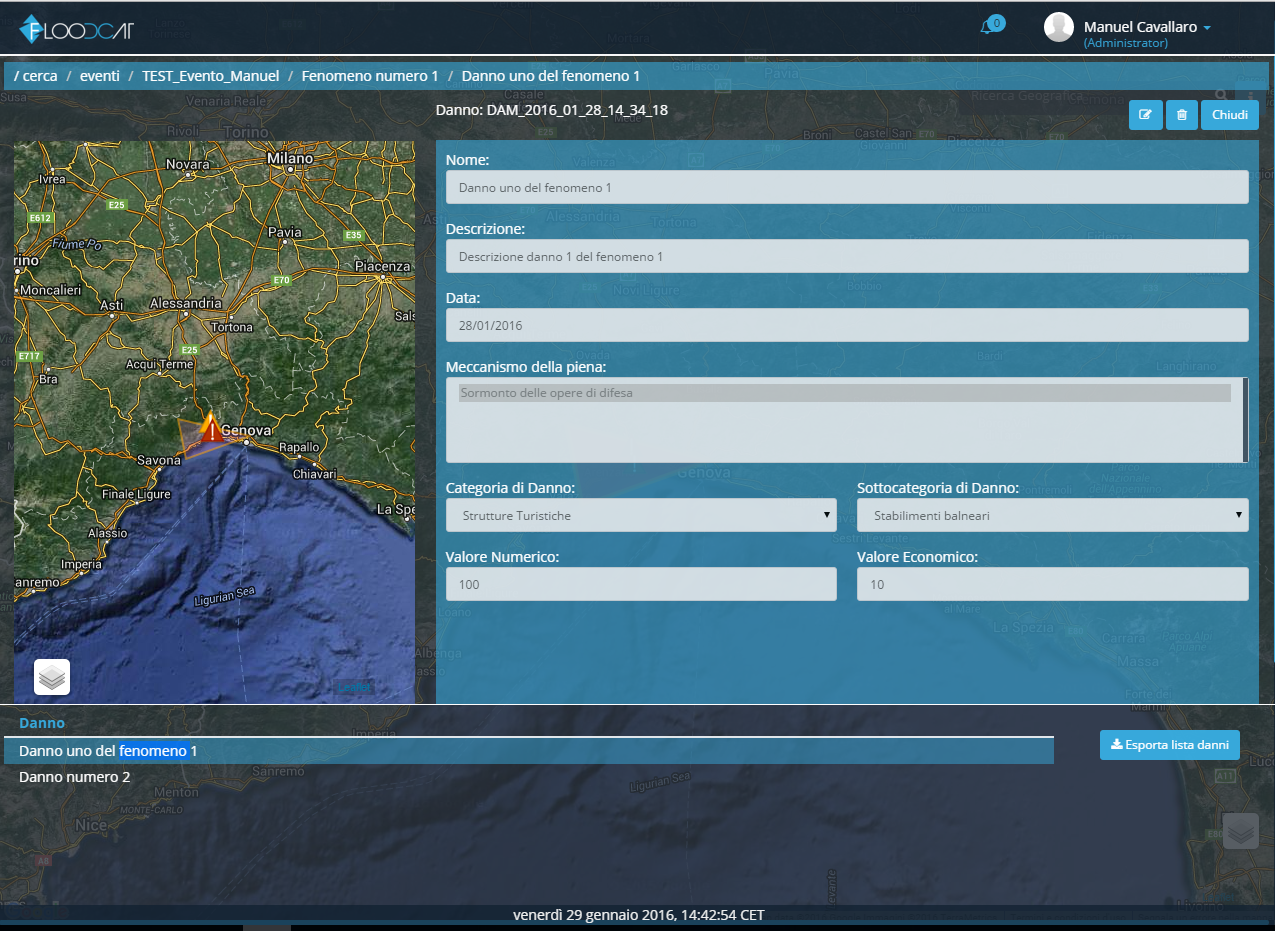Image resolution: width=1275 pixels, height=931 pixels.
Task: Click the Meccanismo della piena scrollbar
Action: pos(1245,420)
